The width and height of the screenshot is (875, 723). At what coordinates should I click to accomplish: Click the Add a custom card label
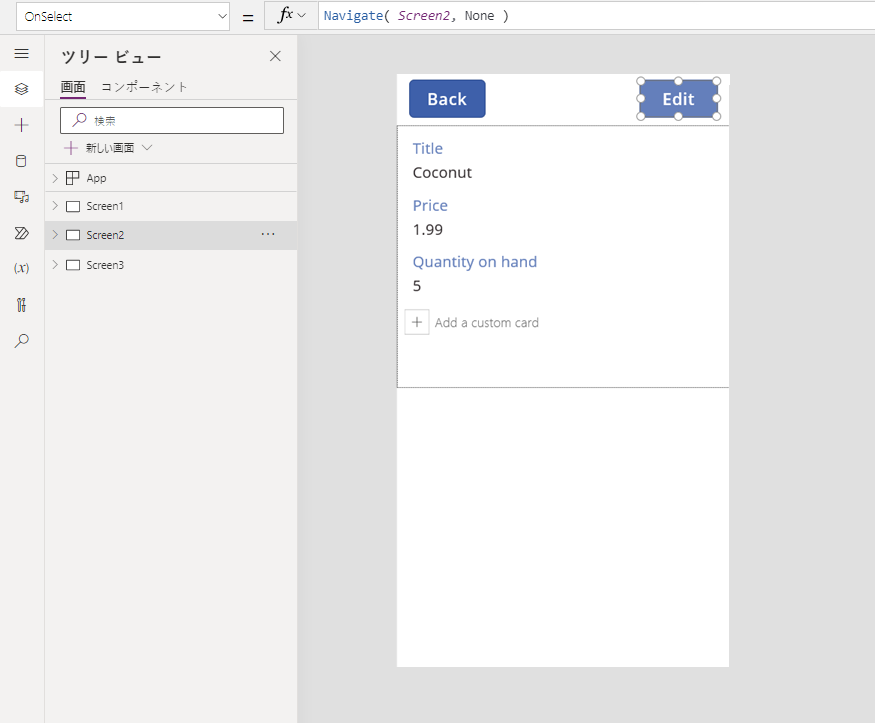click(x=487, y=322)
